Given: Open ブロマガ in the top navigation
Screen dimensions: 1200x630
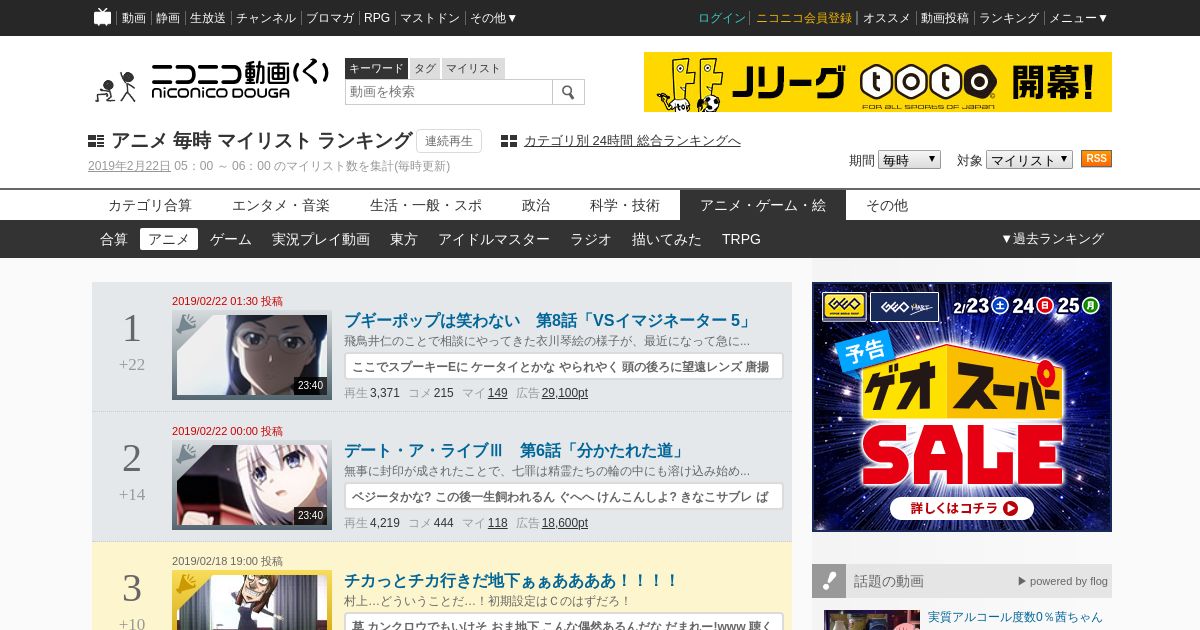Looking at the screenshot, I should click(330, 18).
